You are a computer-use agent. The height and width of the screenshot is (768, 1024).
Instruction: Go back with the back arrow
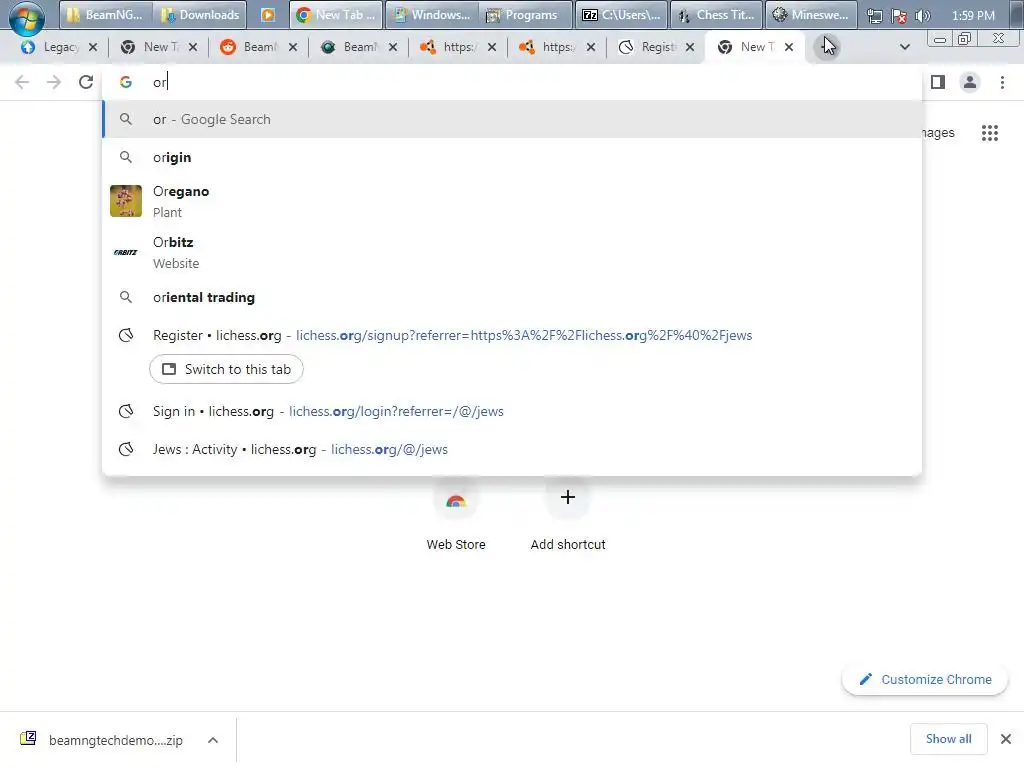click(x=22, y=82)
